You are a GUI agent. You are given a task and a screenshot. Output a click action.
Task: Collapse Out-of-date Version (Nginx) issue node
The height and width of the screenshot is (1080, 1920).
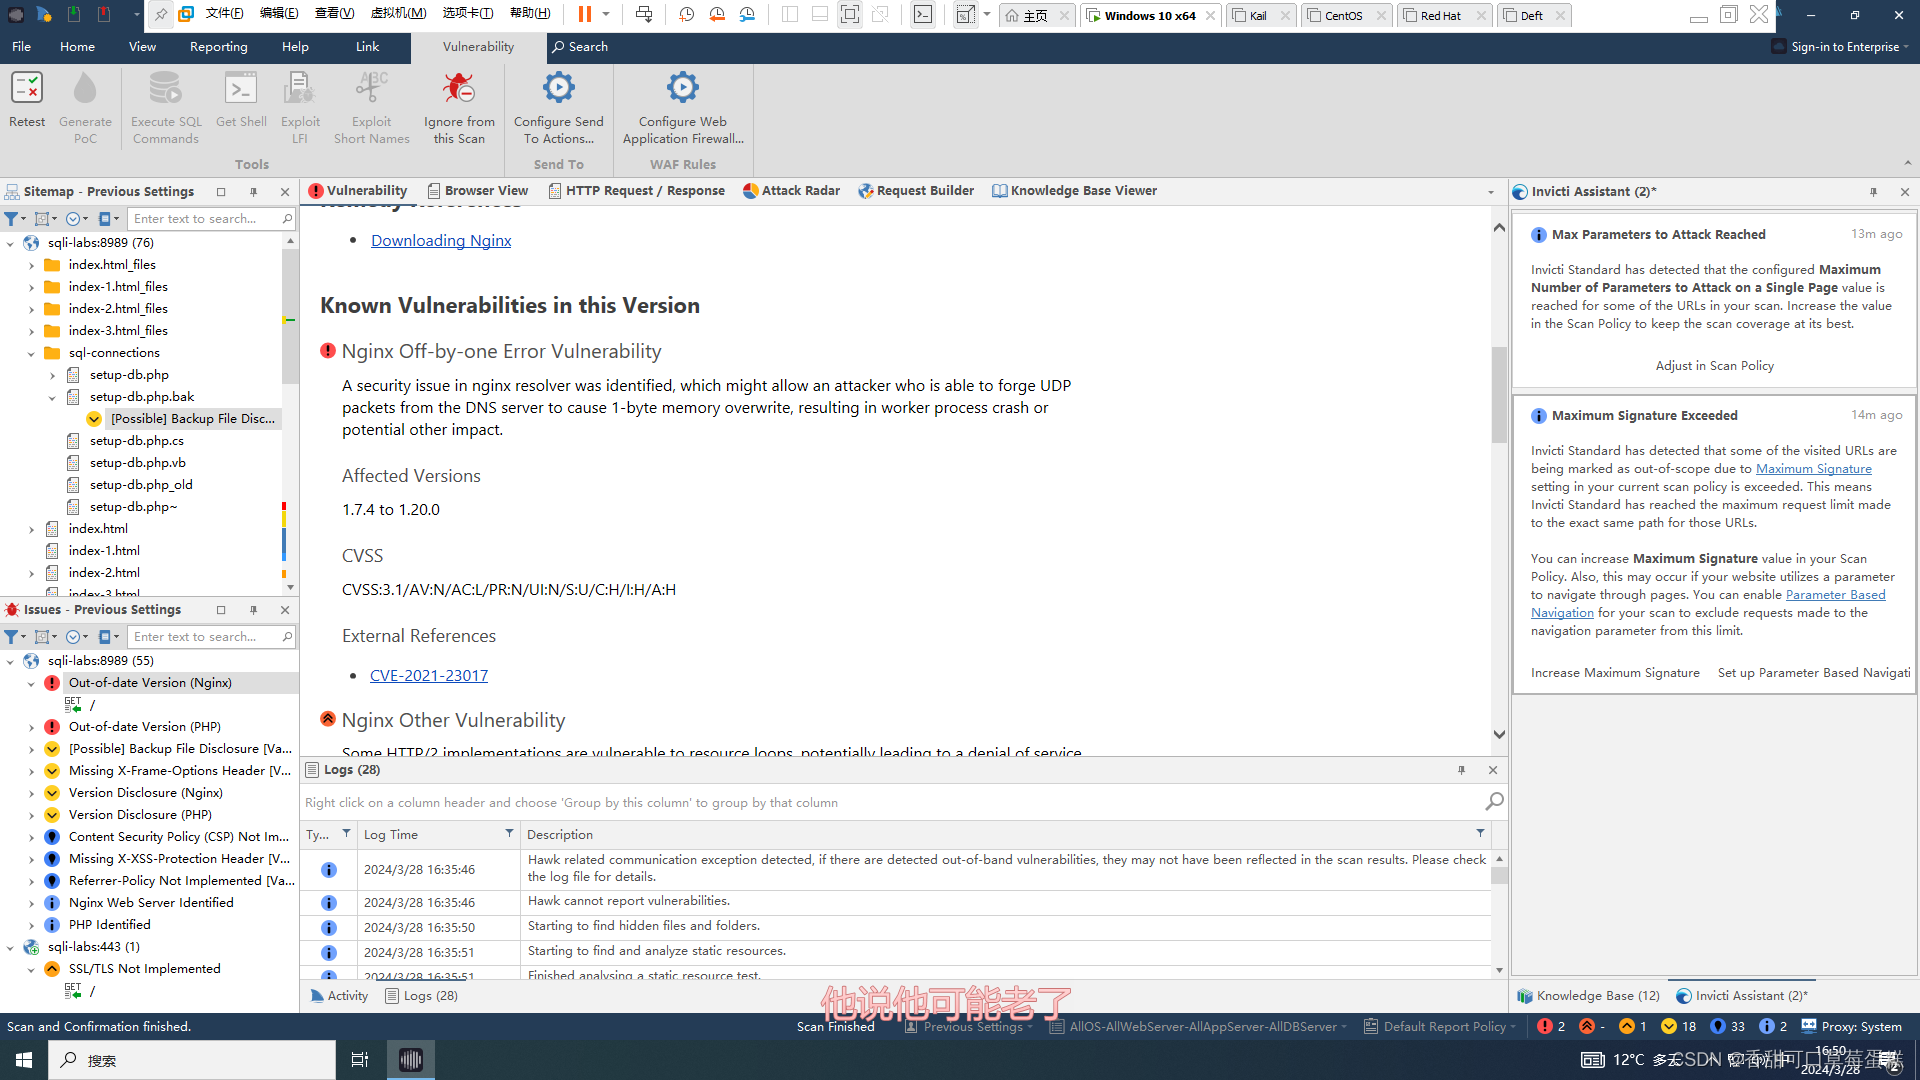(31, 683)
